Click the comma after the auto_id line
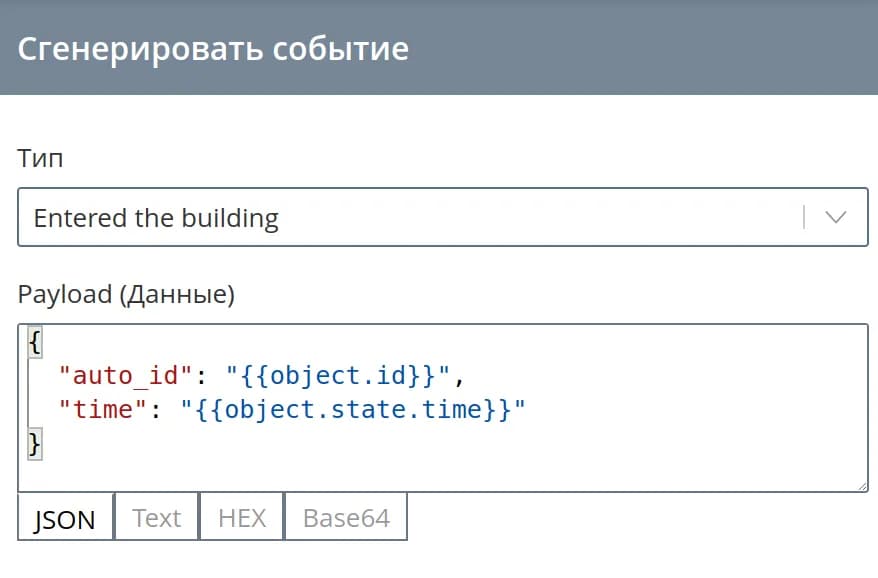 tap(461, 378)
